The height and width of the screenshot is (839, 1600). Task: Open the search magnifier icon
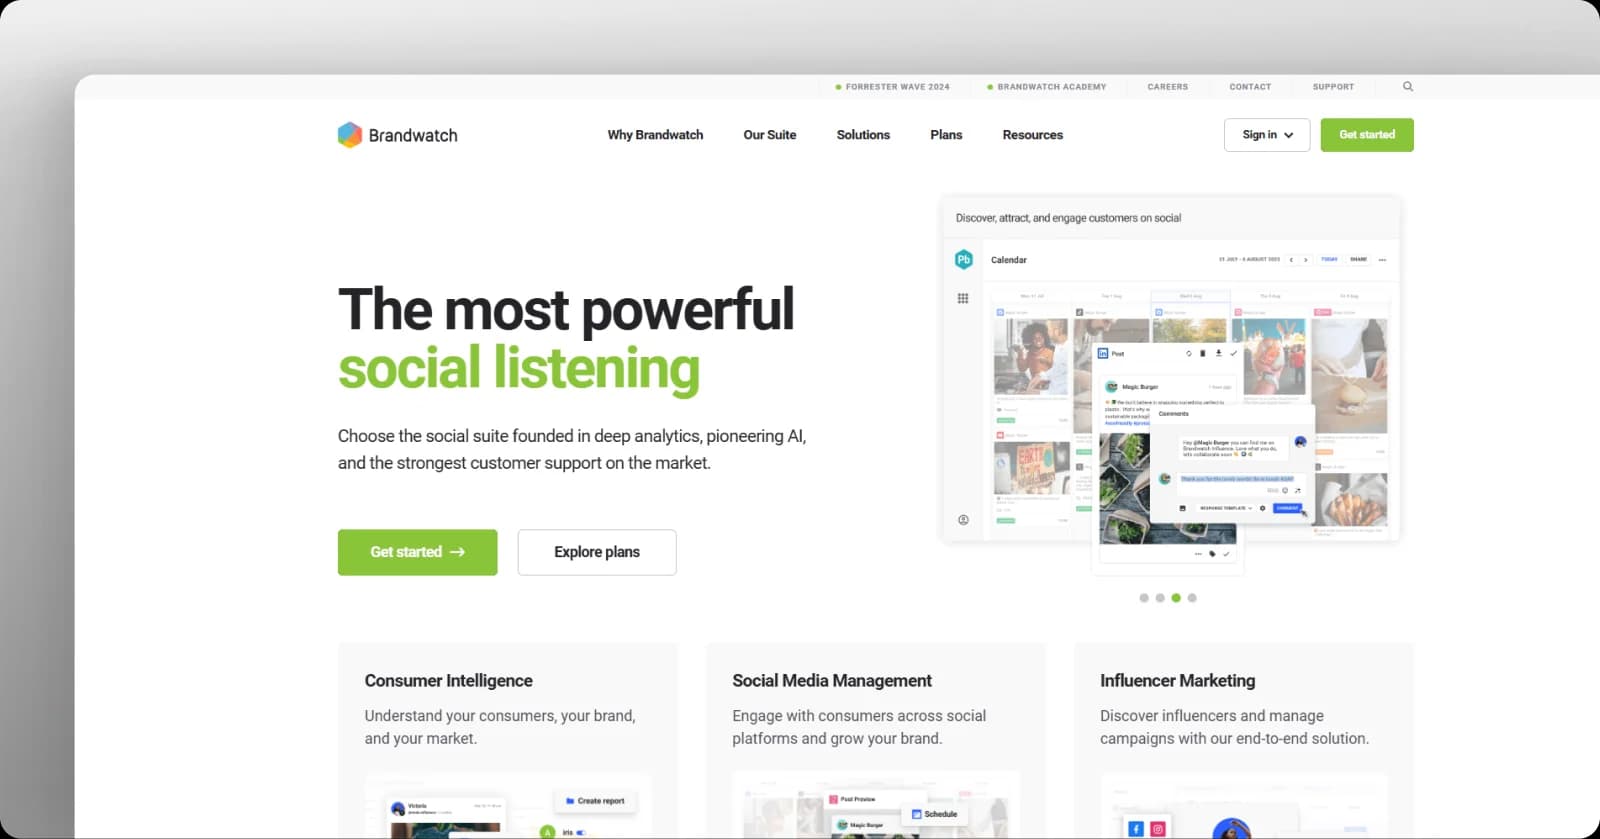(1408, 87)
